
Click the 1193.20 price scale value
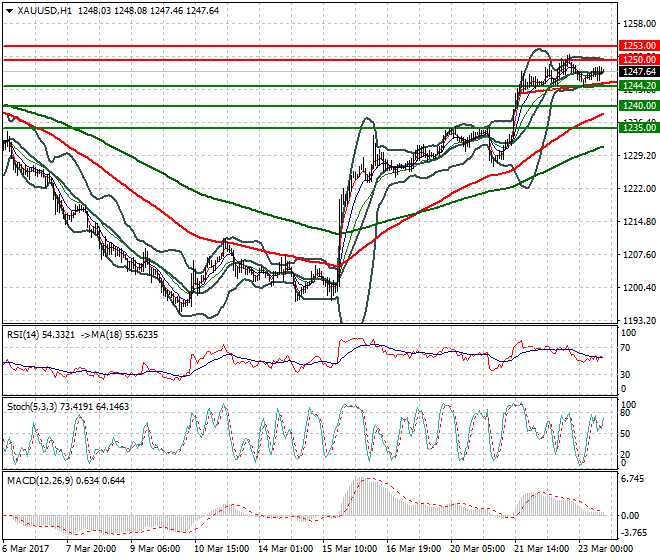click(639, 320)
